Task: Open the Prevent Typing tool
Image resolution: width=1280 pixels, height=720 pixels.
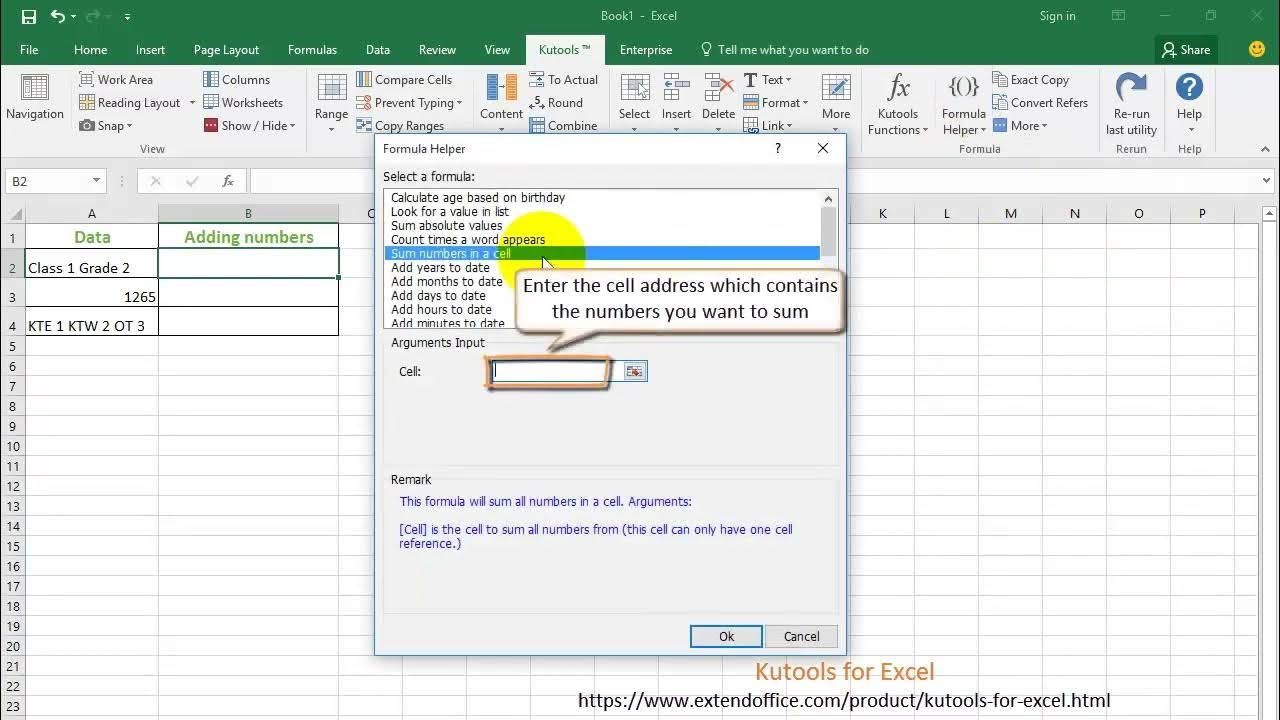Action: click(409, 102)
